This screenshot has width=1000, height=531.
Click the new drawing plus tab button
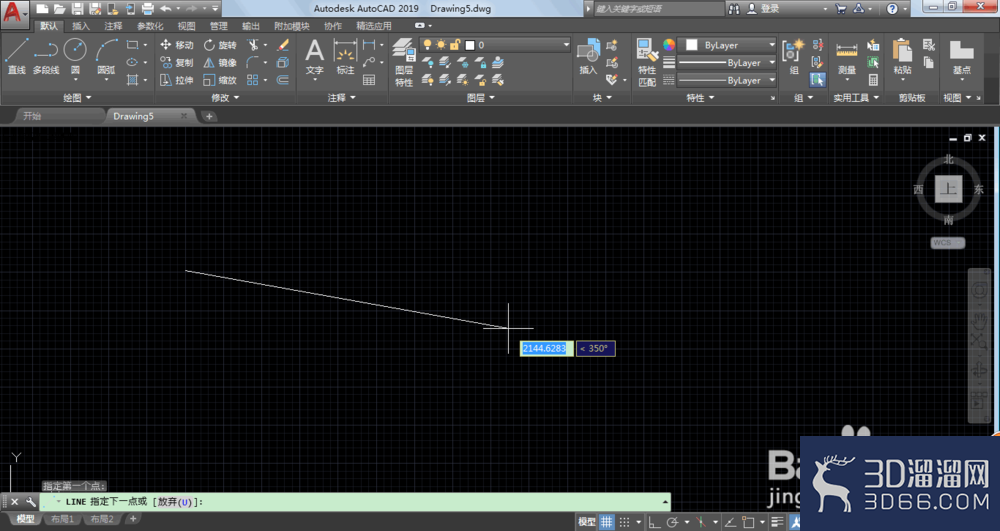pos(209,116)
